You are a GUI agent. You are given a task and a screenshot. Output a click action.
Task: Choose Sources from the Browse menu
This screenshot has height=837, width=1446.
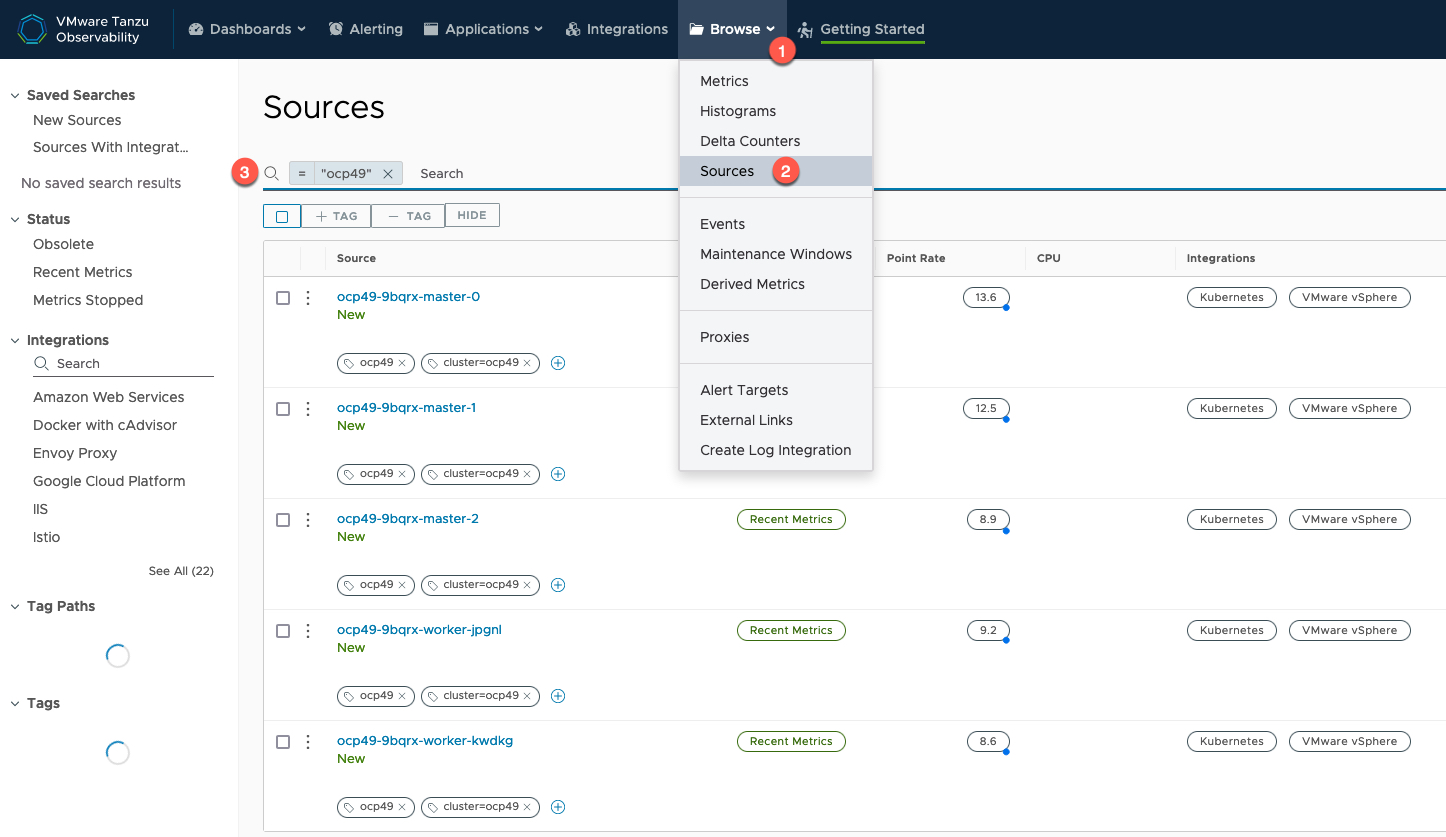click(776, 171)
